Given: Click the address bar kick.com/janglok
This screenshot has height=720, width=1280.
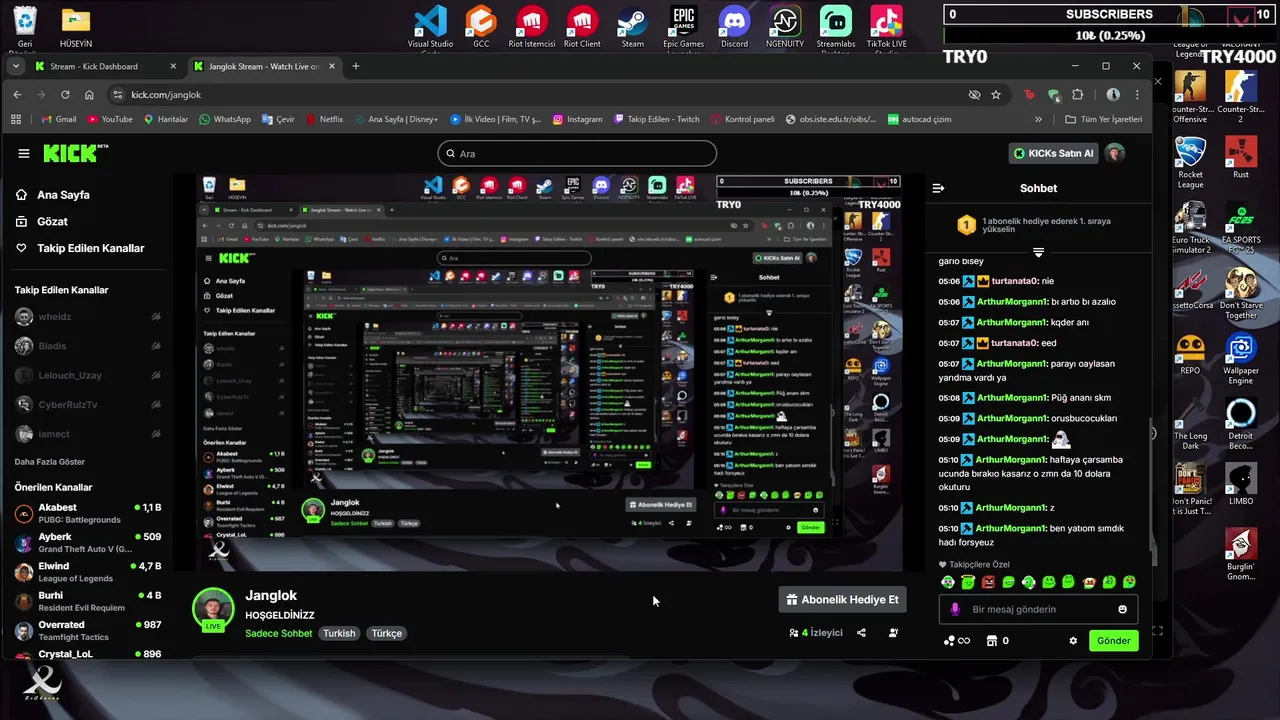Looking at the screenshot, I should coord(166,94).
